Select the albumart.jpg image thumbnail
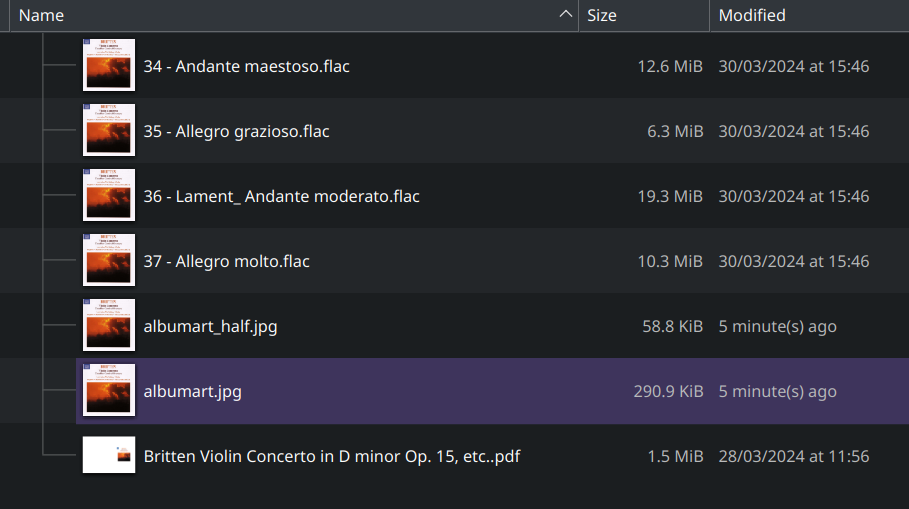The image size is (909, 509). tap(109, 391)
